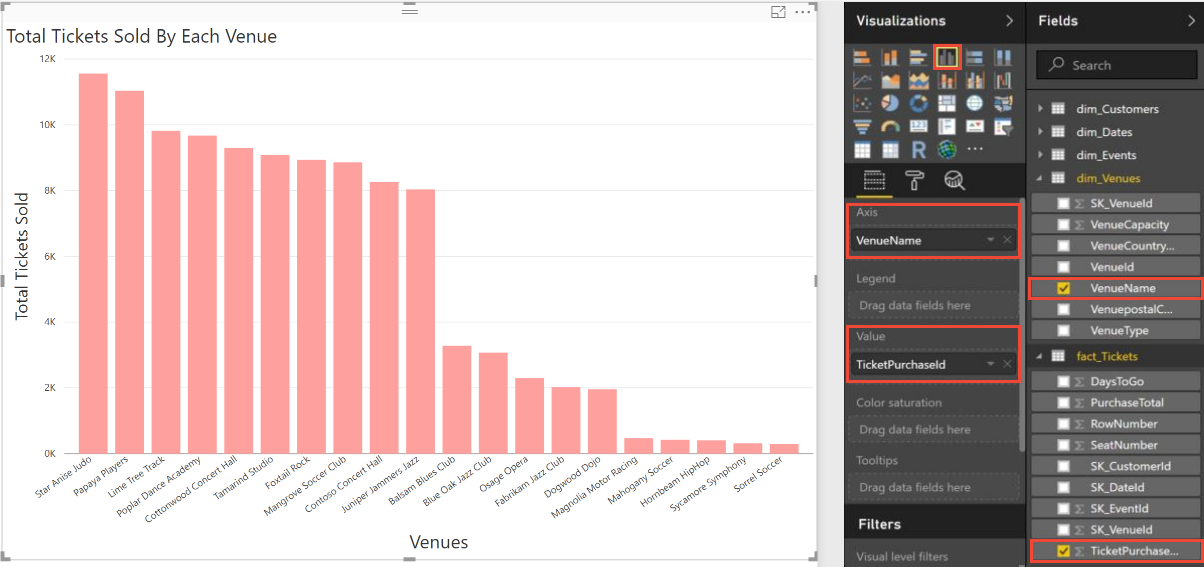
Task: Select the pie chart visualization
Action: (x=890, y=103)
